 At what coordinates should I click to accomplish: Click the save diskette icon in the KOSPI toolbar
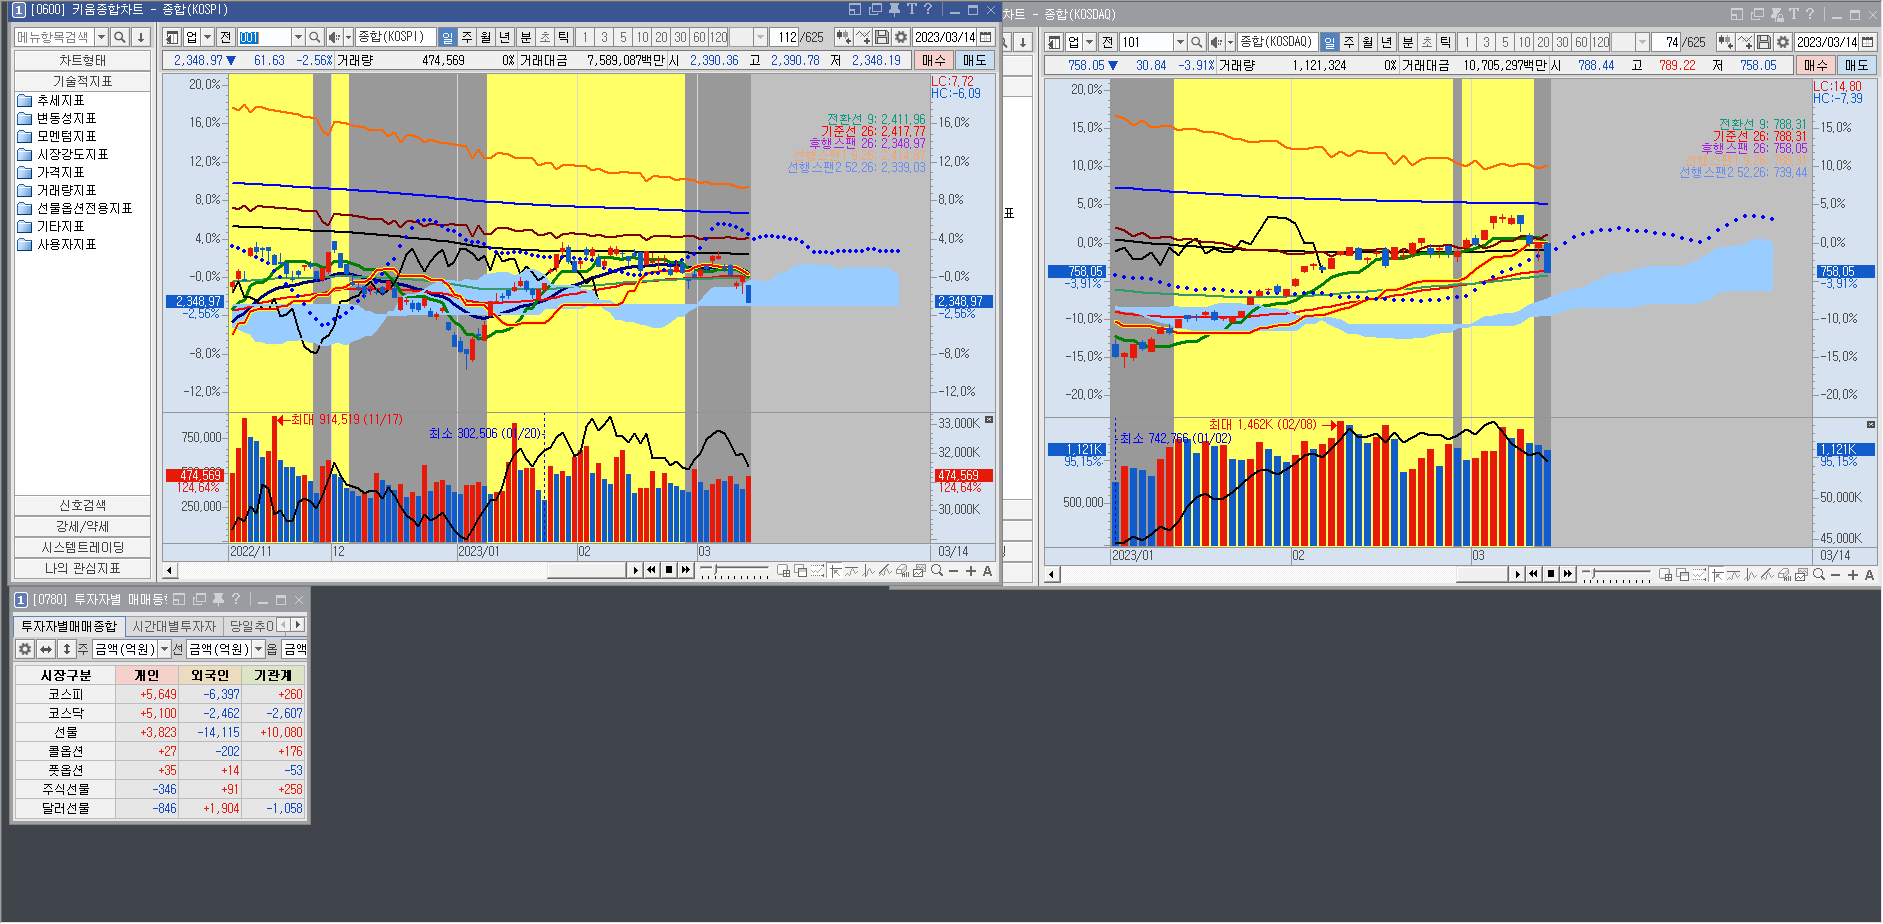click(x=881, y=37)
